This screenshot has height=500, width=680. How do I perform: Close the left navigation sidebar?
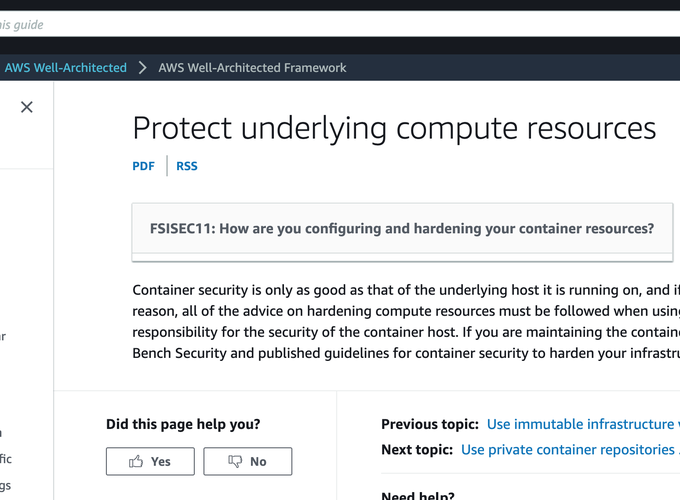point(27,107)
